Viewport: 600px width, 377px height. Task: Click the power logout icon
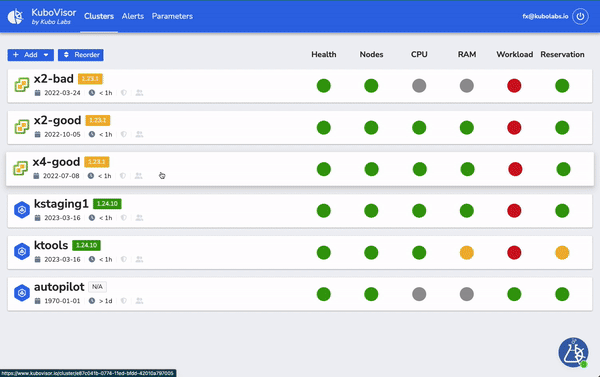tap(580, 16)
